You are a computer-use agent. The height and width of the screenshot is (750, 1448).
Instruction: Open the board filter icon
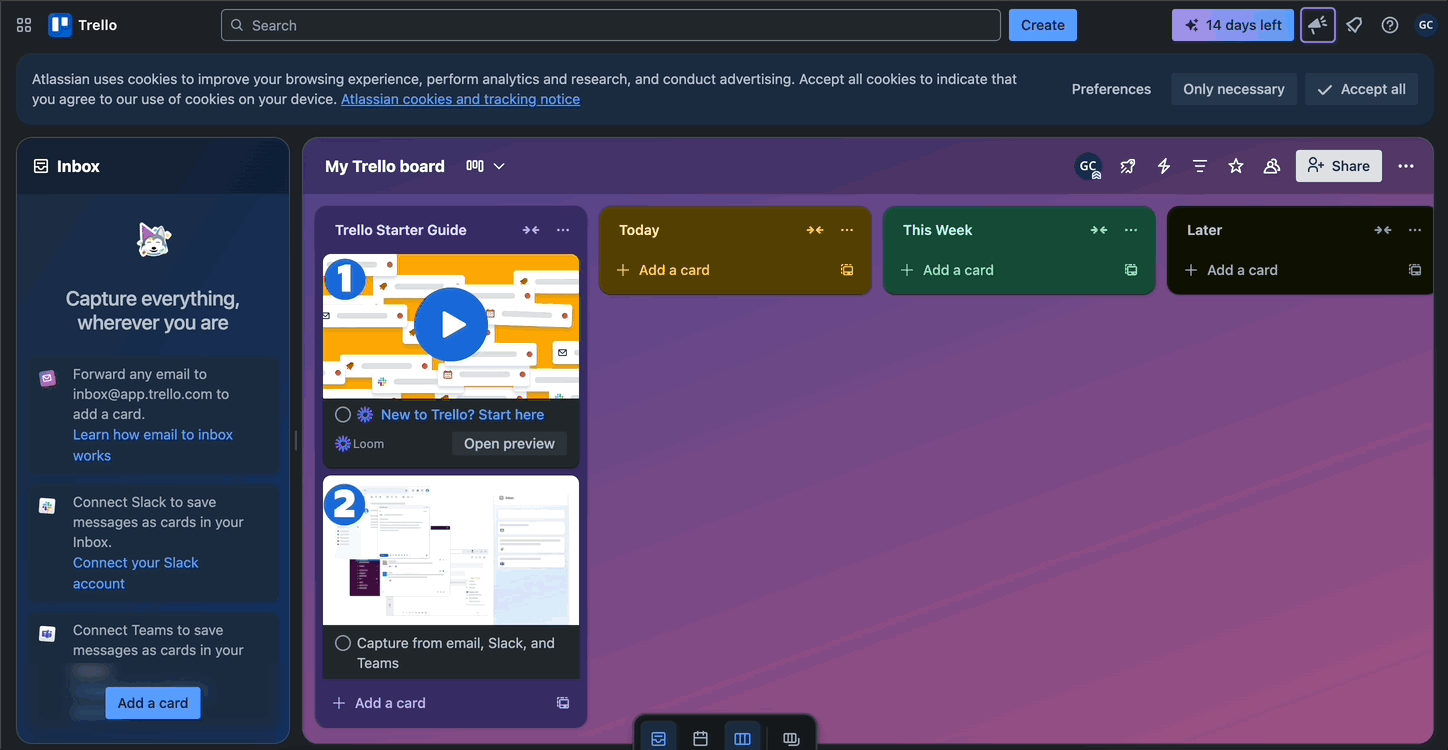click(x=1200, y=166)
